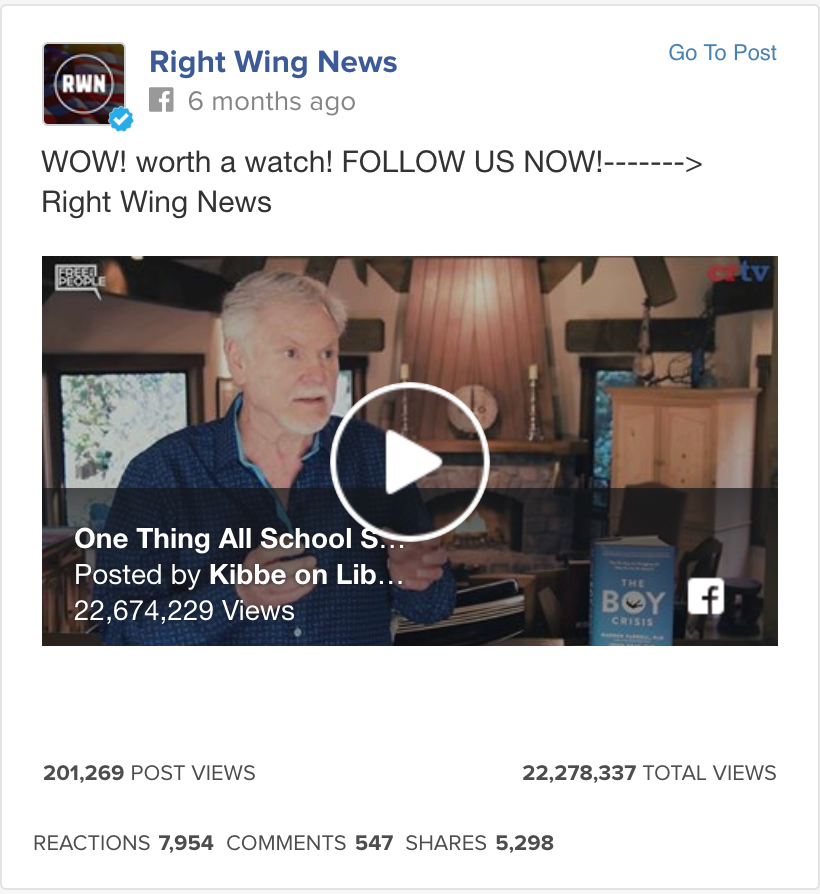The height and width of the screenshot is (894, 820).
Task: Click the video title One Thing All School
Action: [239, 539]
